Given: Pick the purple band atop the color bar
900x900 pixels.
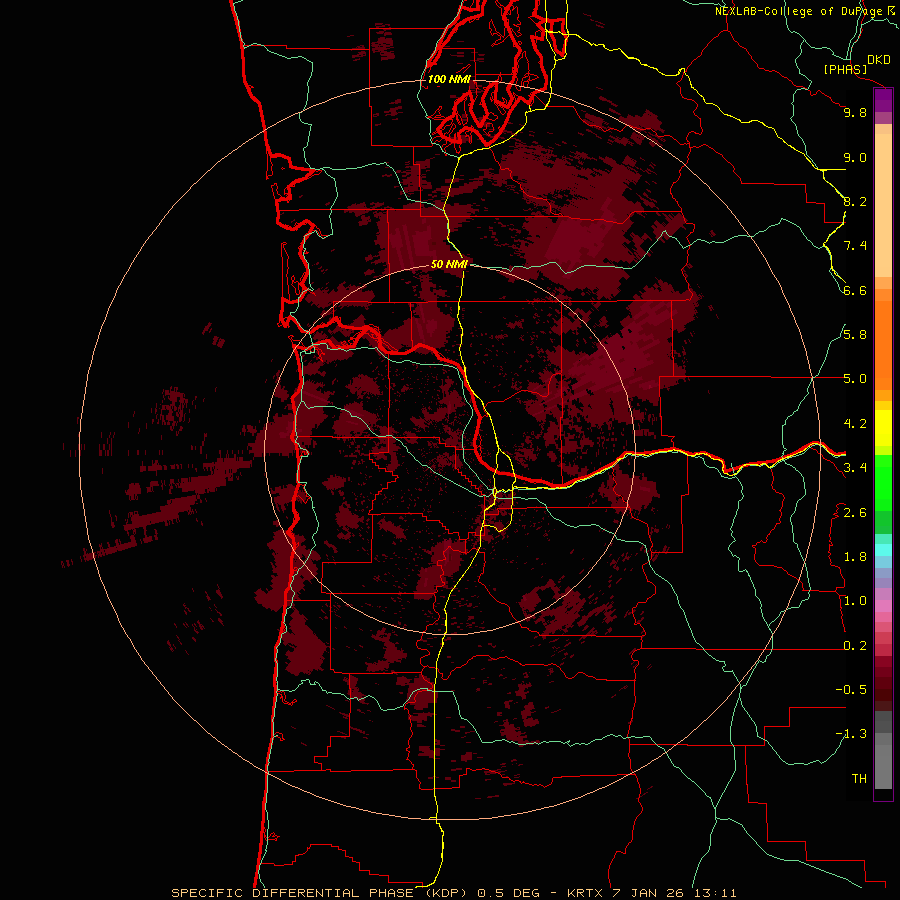Looking at the screenshot, I should pos(883,100).
